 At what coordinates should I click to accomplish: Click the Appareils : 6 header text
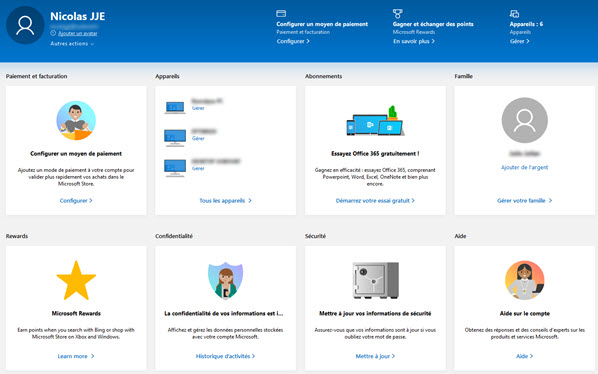coord(526,24)
